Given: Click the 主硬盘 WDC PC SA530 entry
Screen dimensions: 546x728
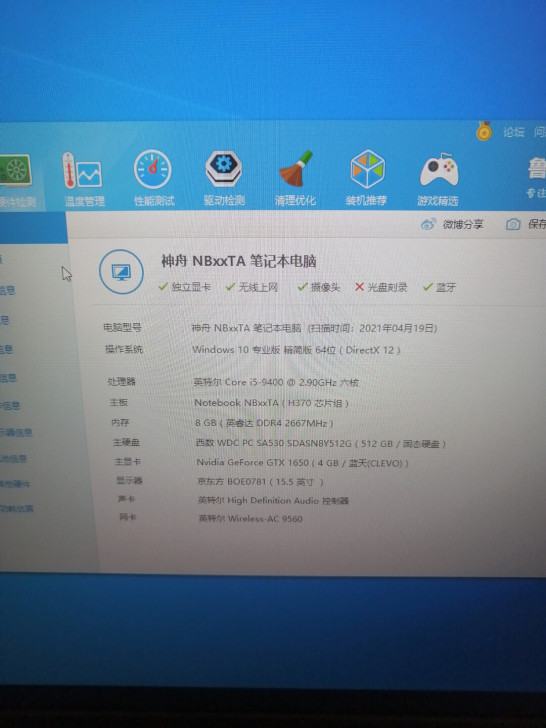Looking at the screenshot, I should (x=320, y=443).
